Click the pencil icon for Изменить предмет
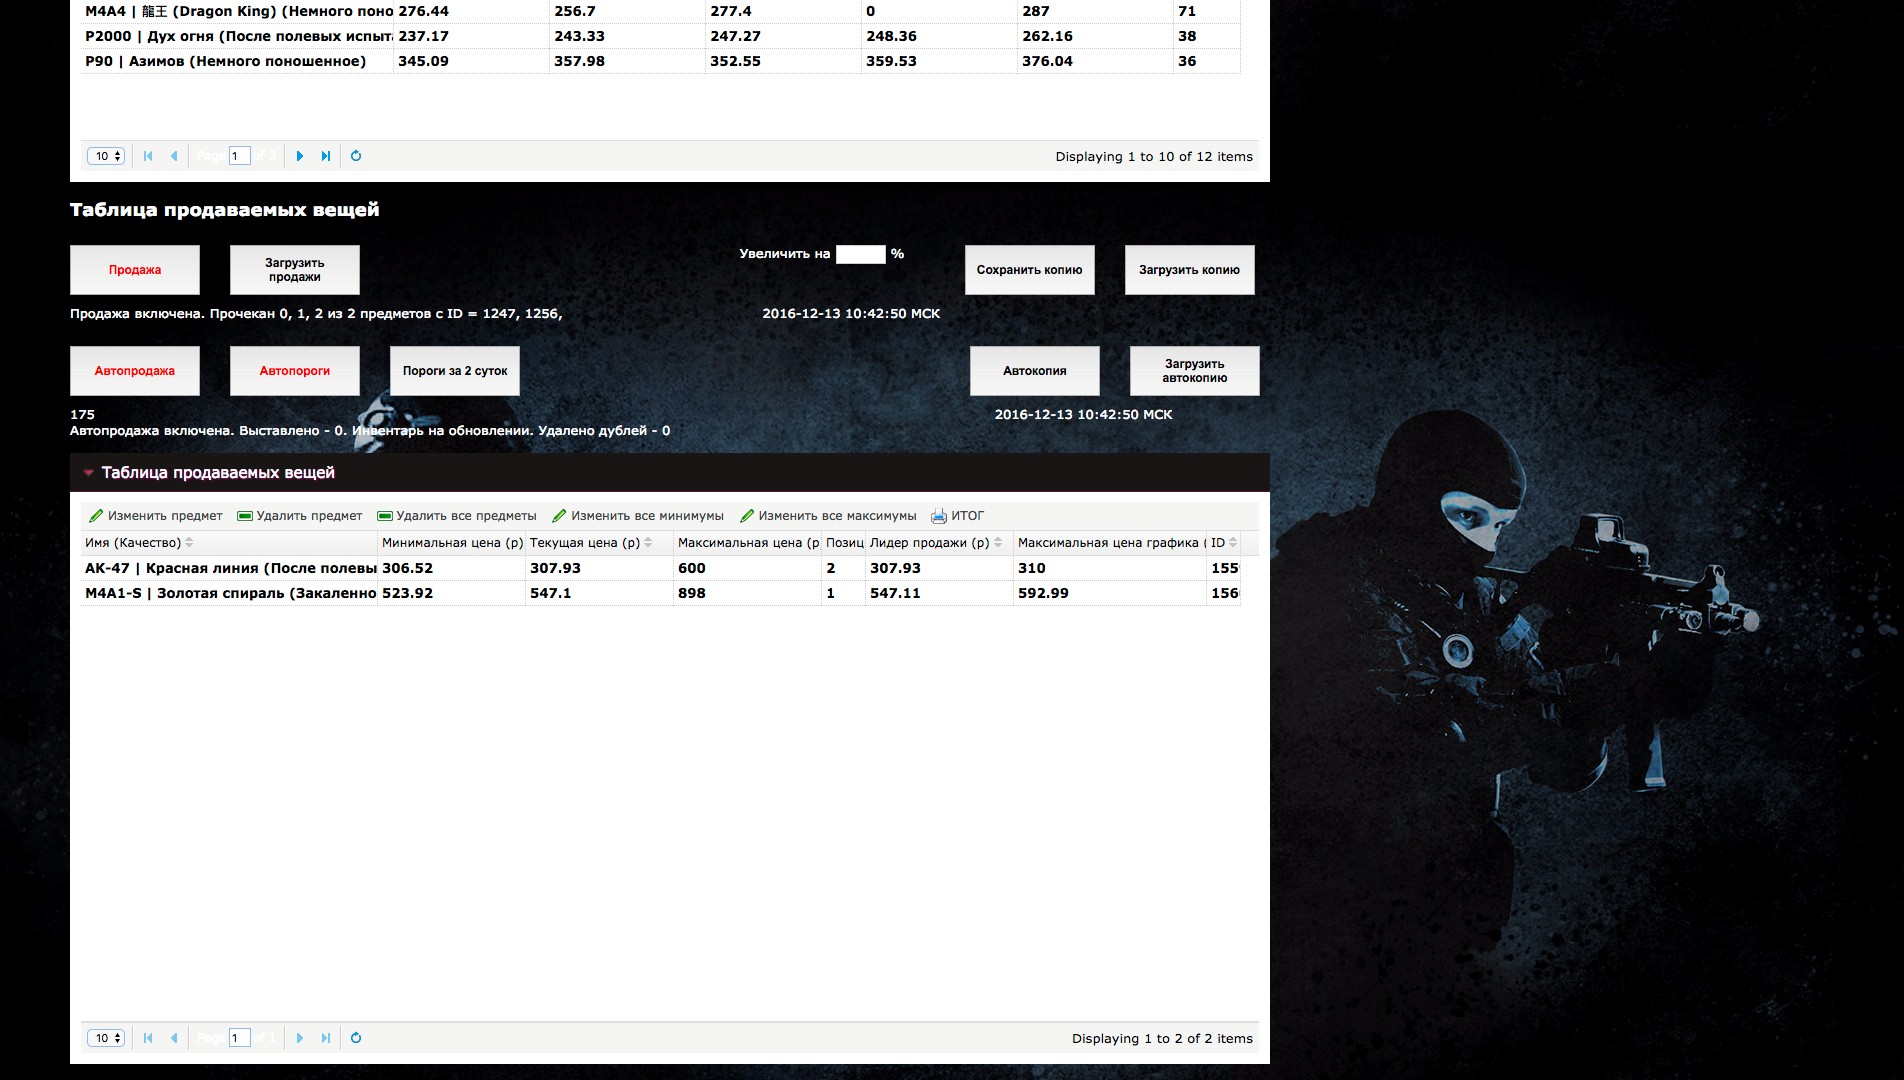The width and height of the screenshot is (1904, 1080). pos(96,516)
